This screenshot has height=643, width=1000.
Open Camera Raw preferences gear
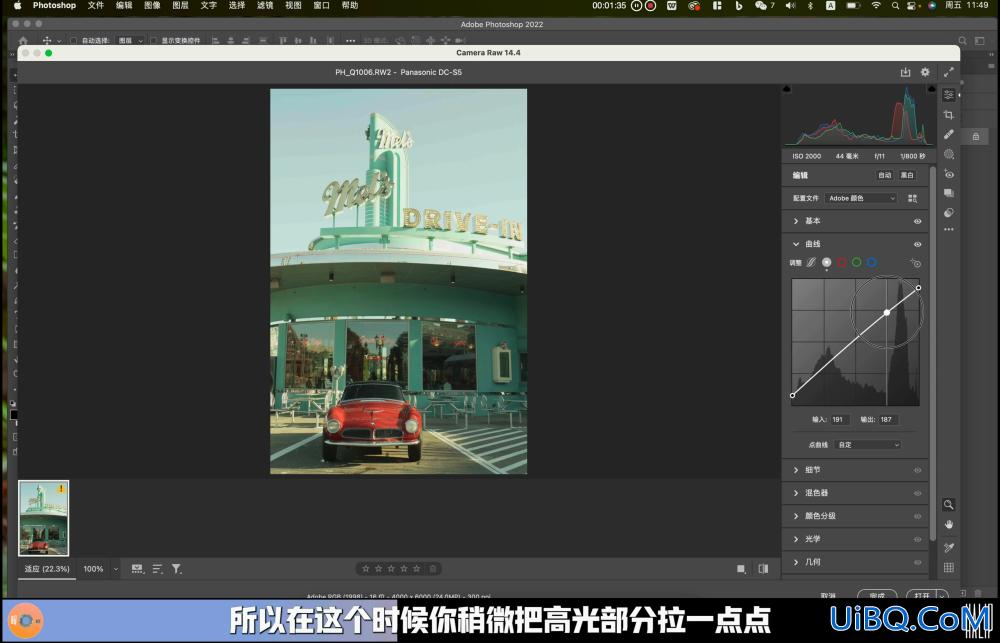point(925,72)
